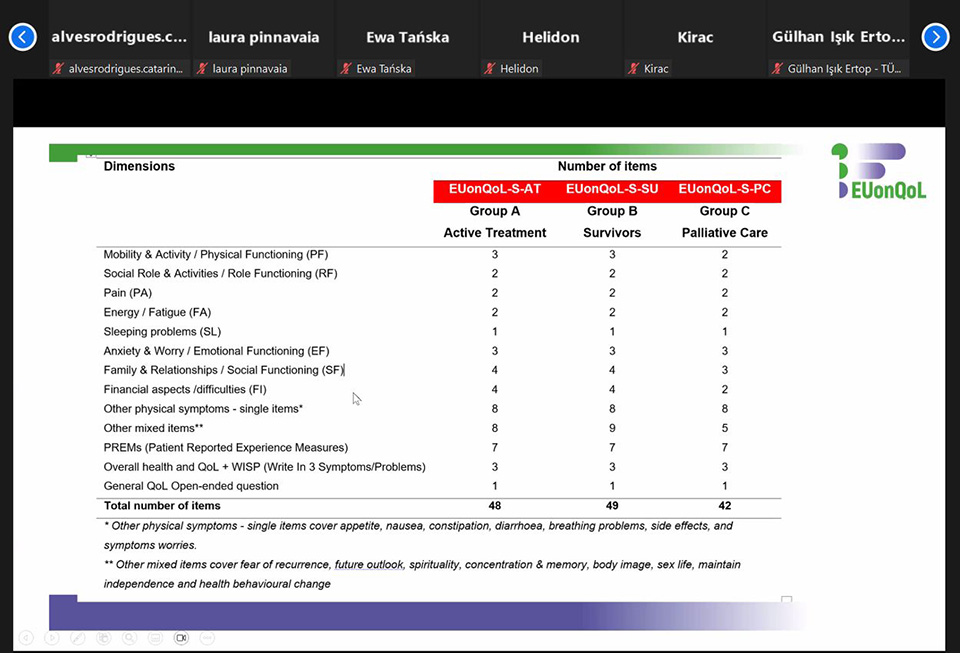Toggle subtitles in slideshow toolbar
The image size is (960, 653).
(x=155, y=638)
